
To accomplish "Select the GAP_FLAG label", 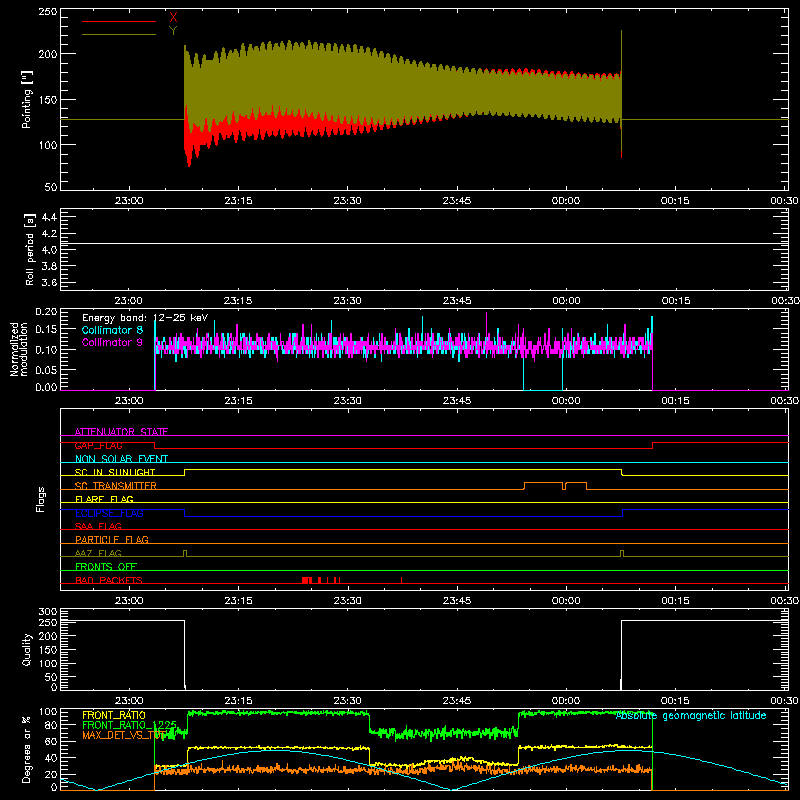I will (98, 445).
